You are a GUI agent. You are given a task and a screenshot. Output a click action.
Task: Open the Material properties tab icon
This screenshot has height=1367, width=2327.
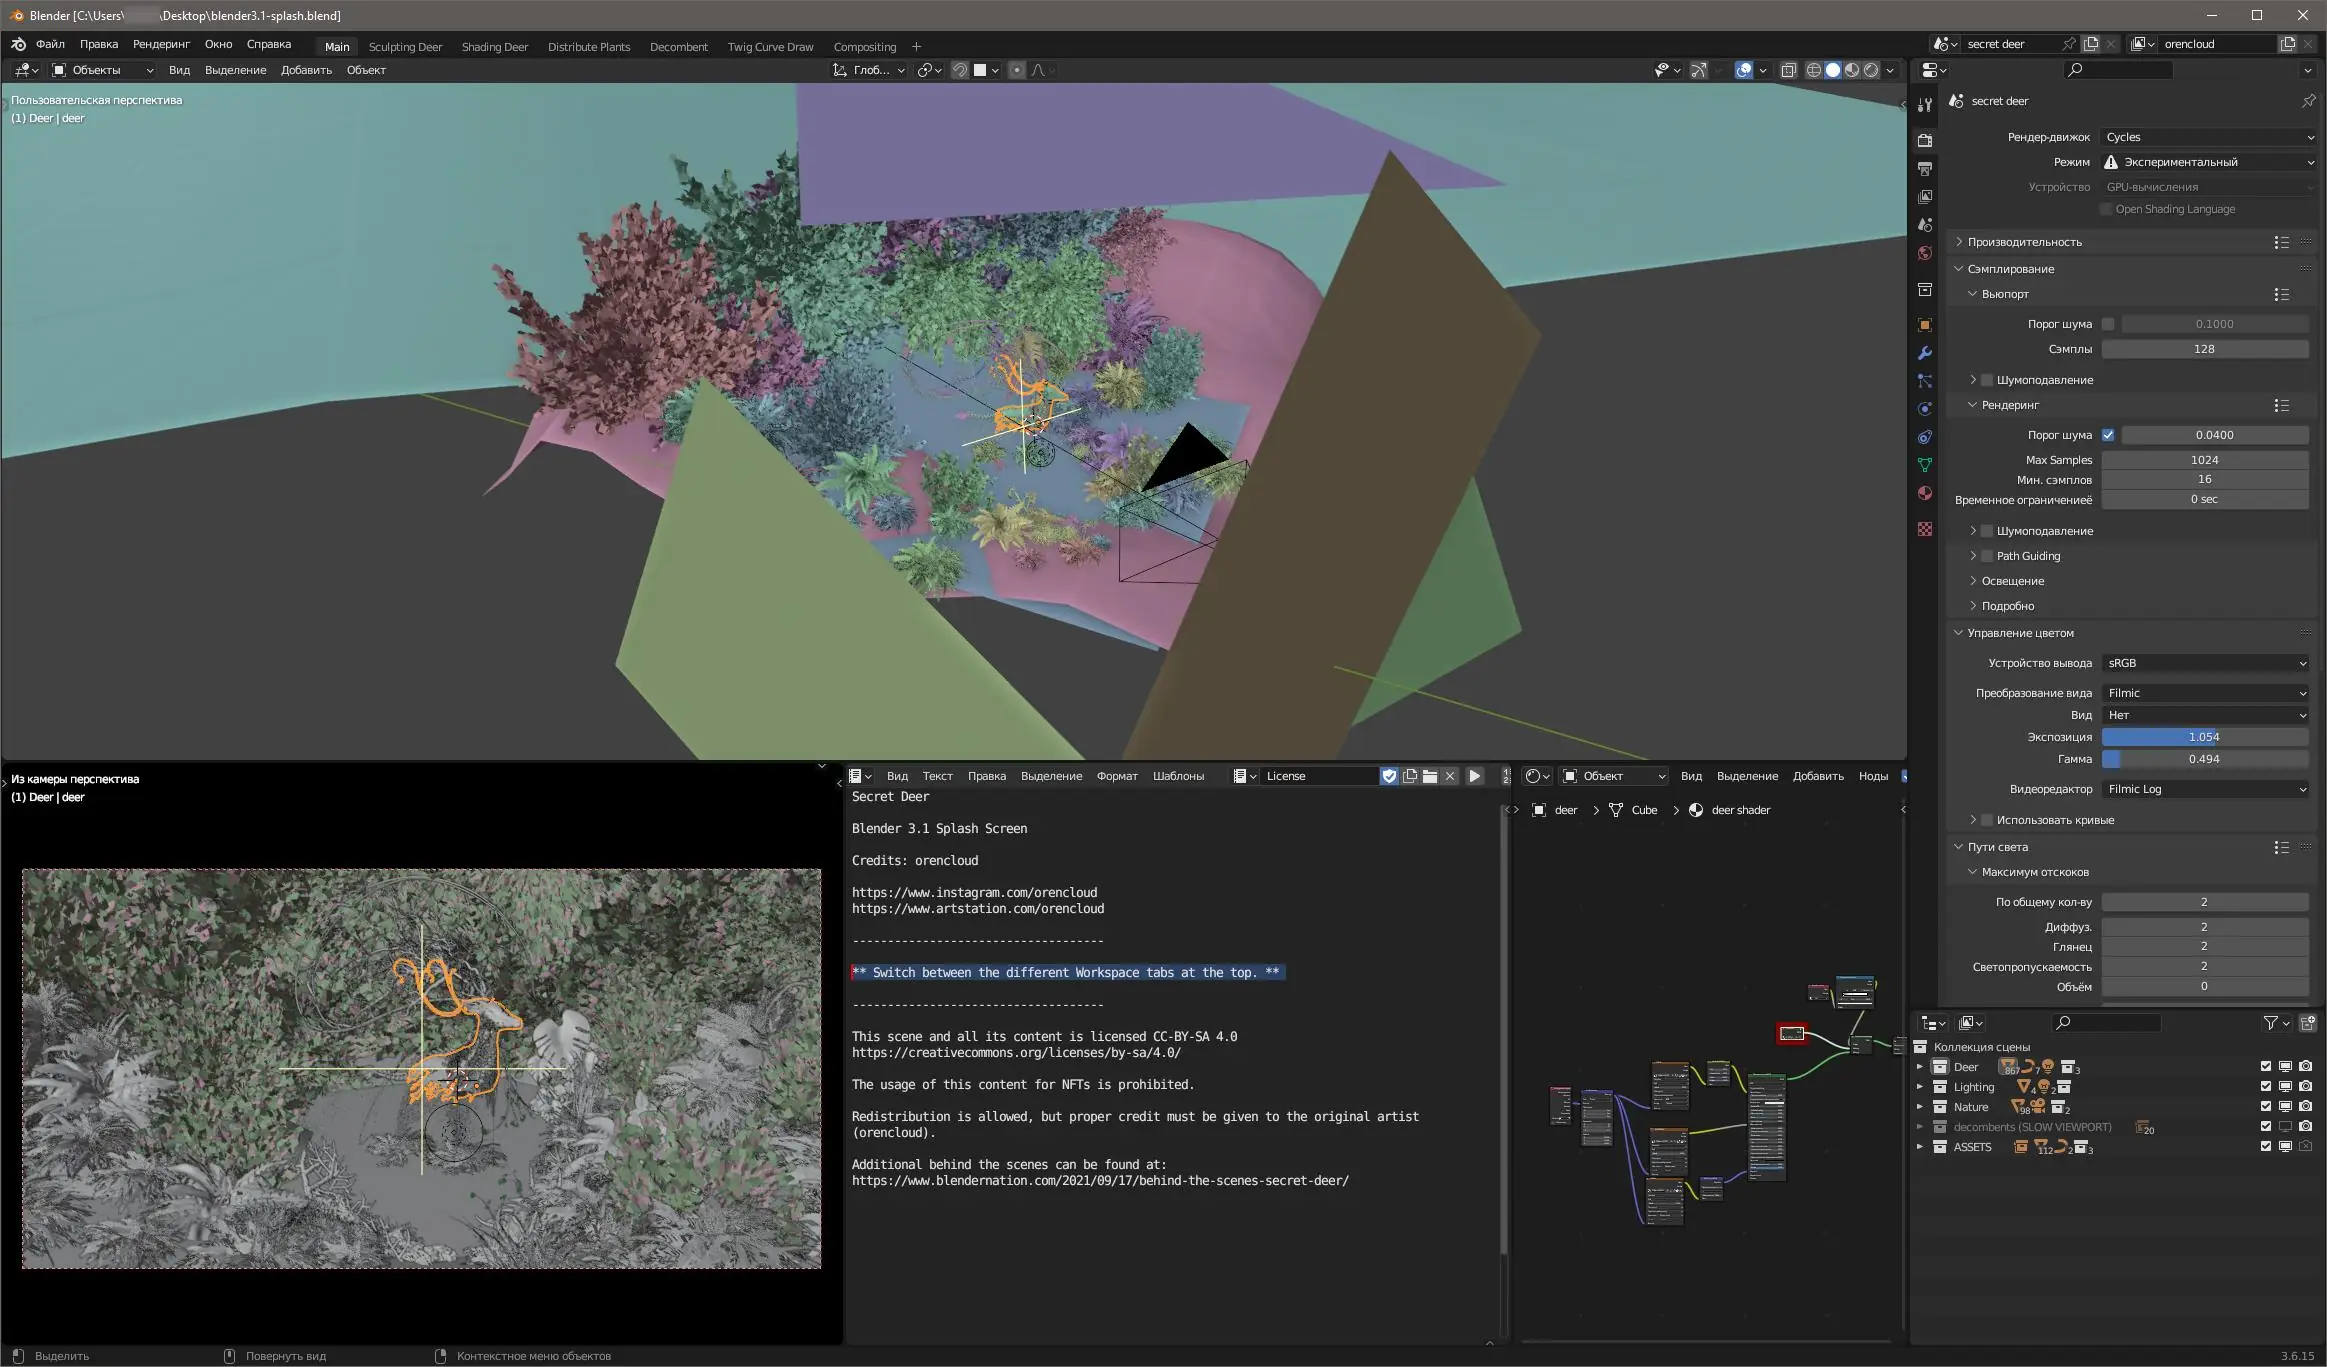pos(1924,493)
